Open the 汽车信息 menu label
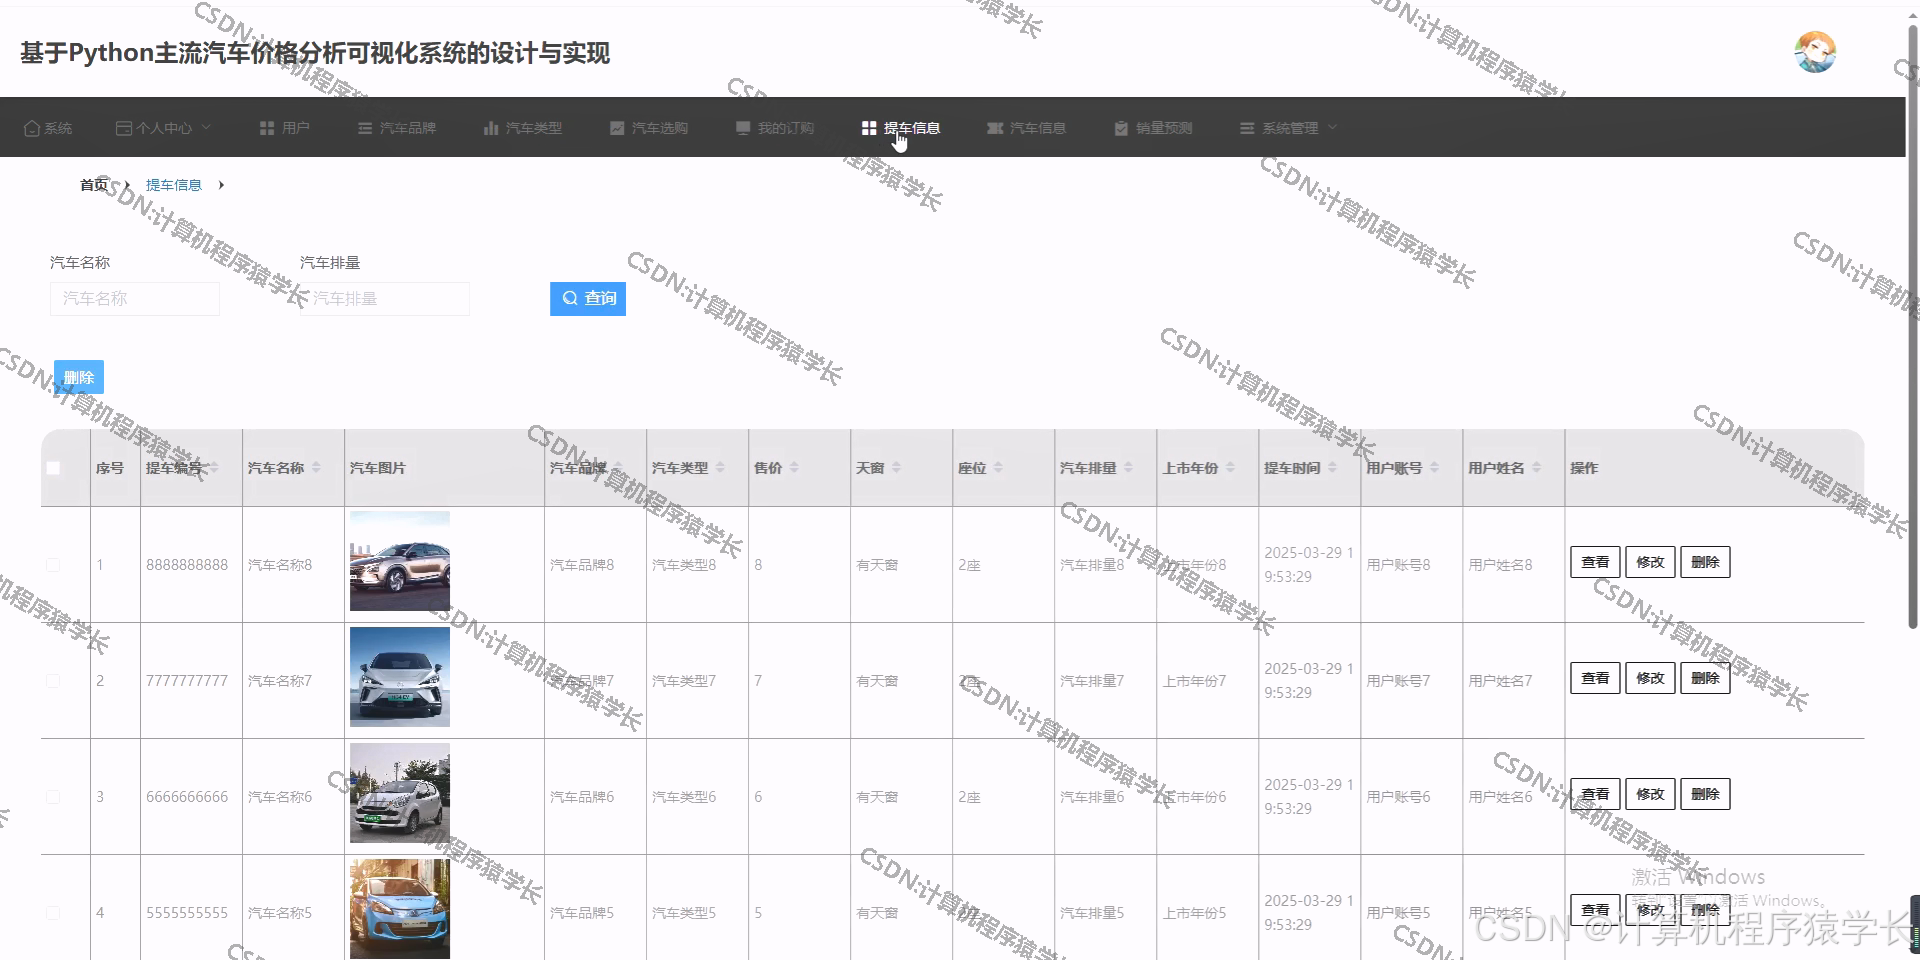Screen dimensions: 1920x960 coord(1037,128)
